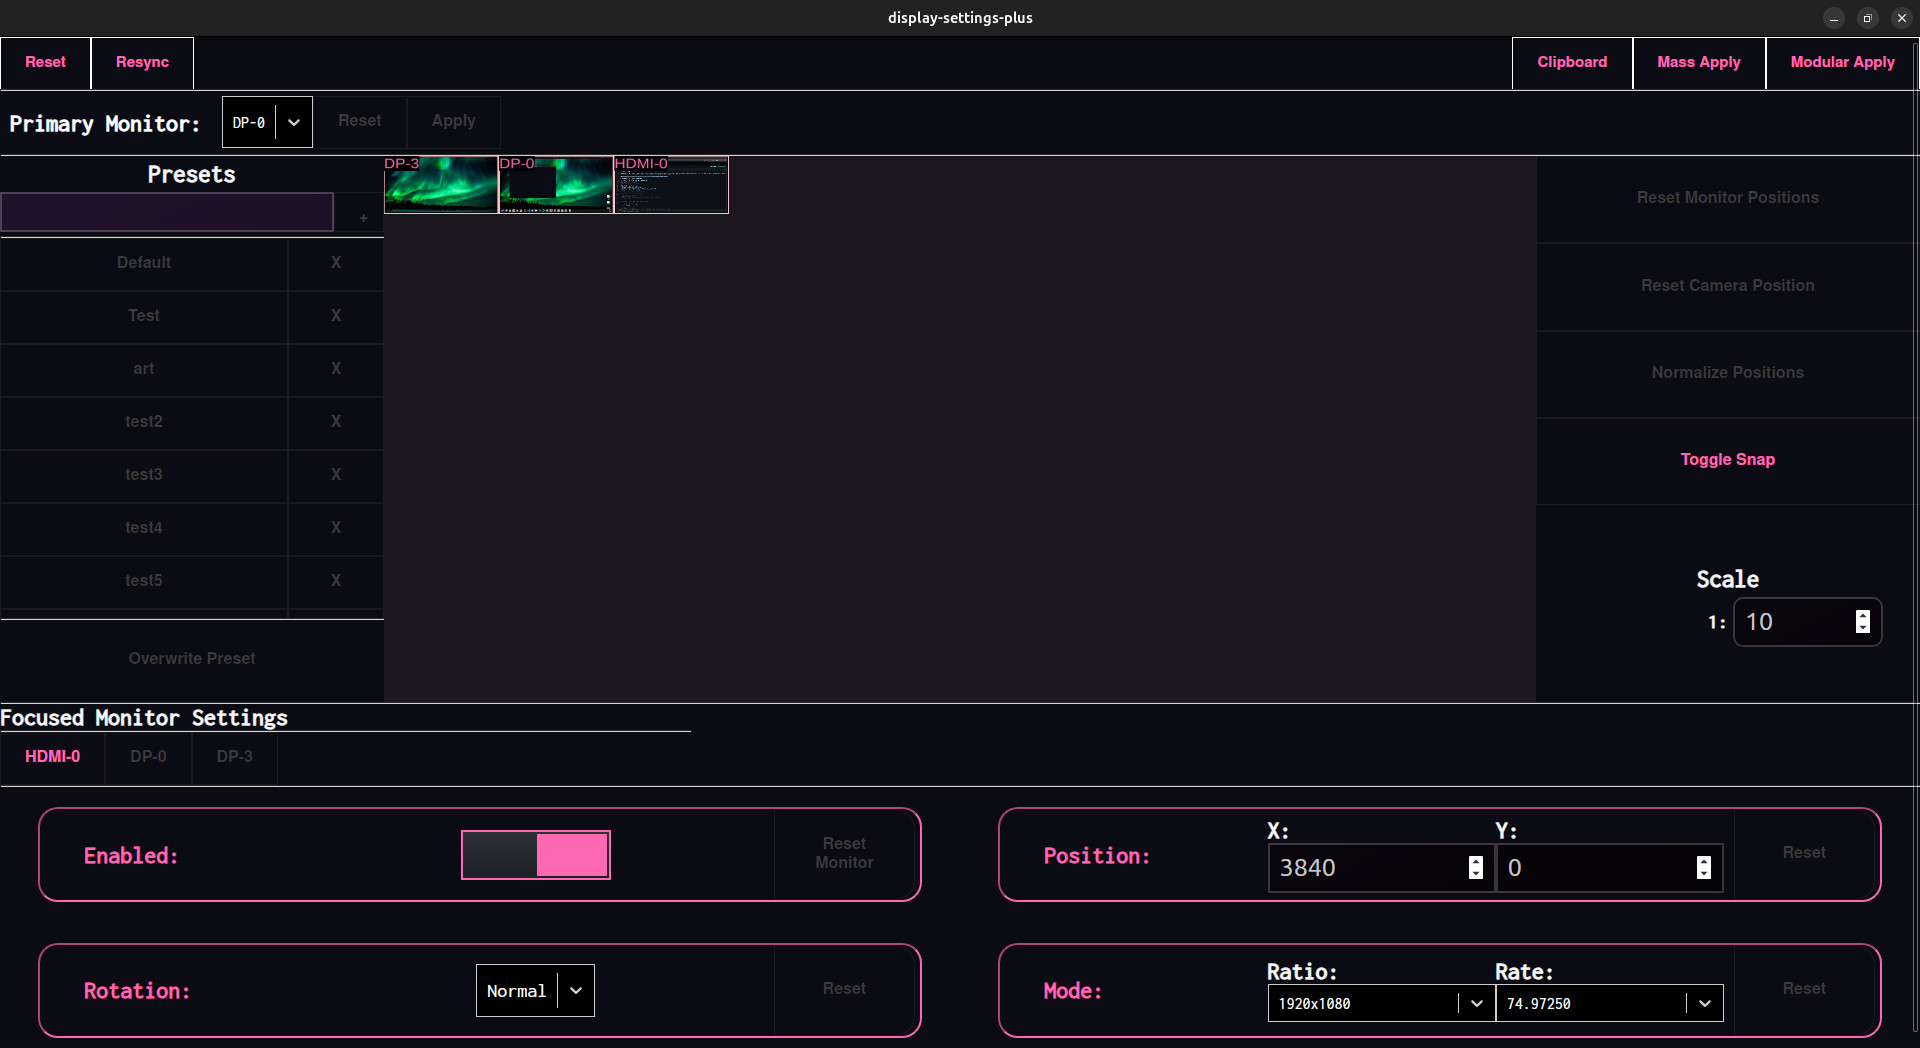Toggle Snap for monitor positioning

1727,460
